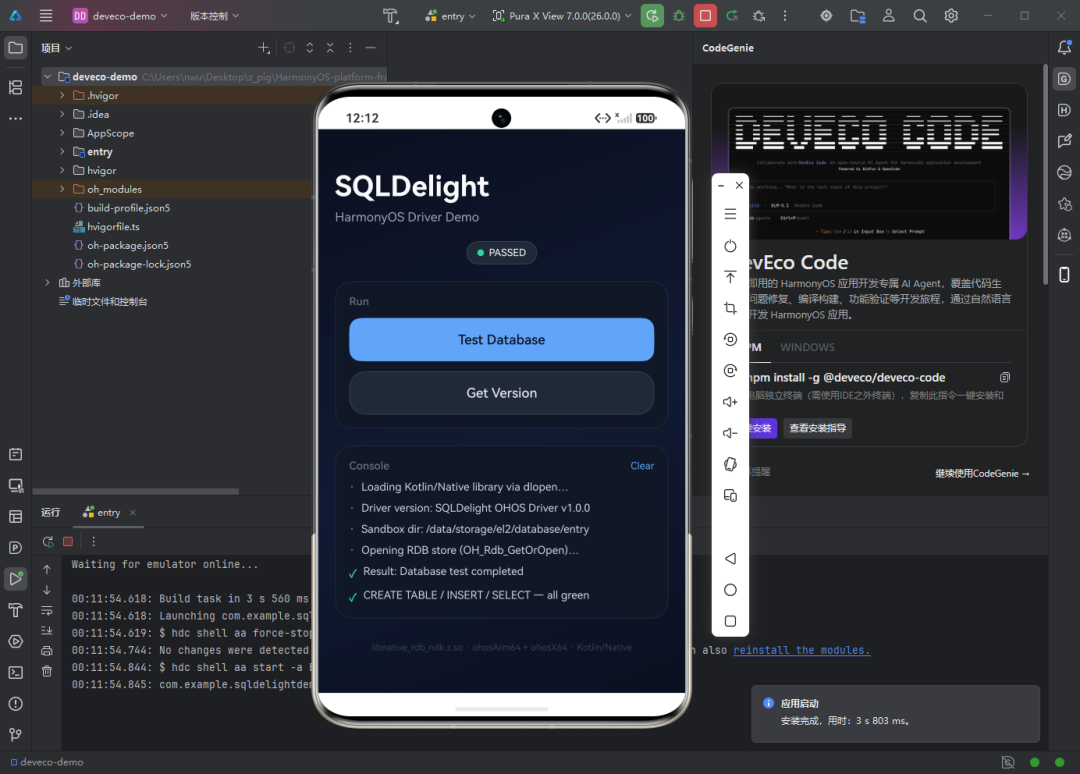Open deveco-demo project dropdown
The height and width of the screenshot is (774, 1080).
(x=120, y=16)
